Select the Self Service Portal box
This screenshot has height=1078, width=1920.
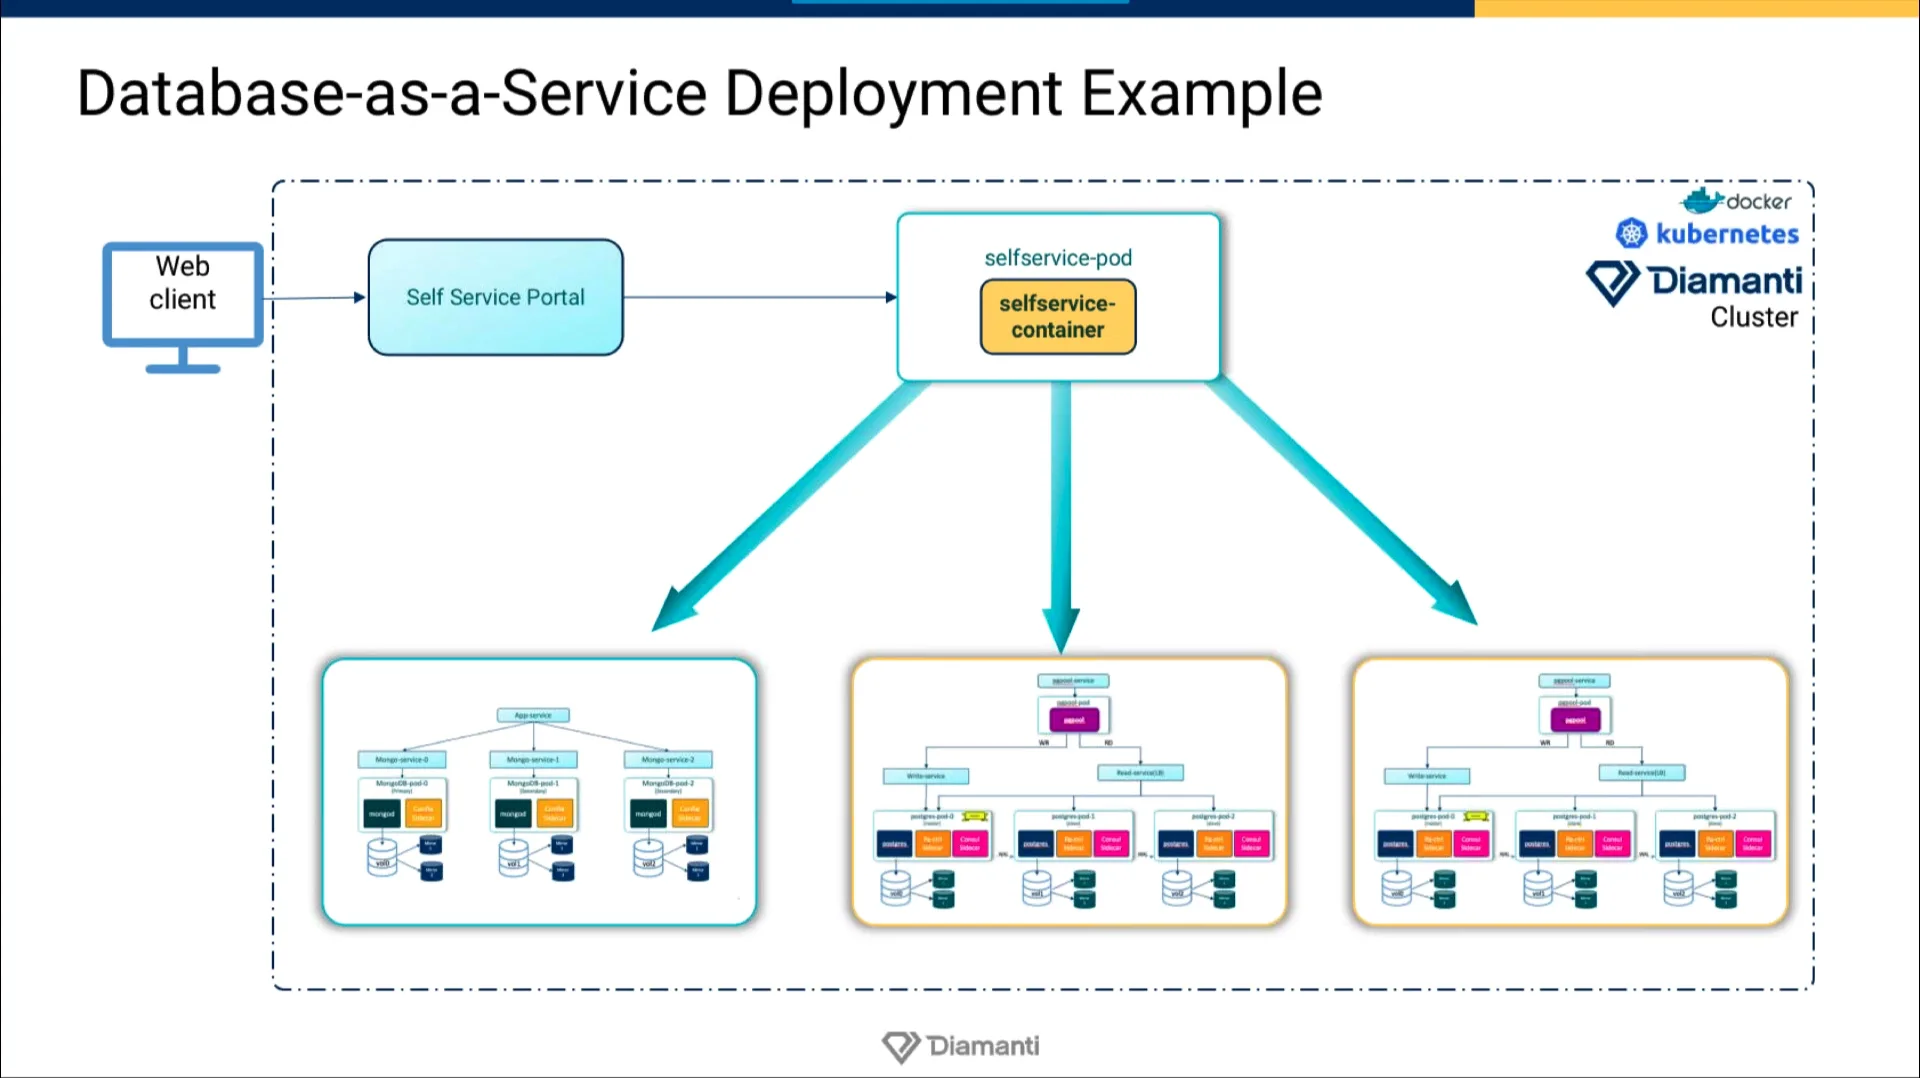[x=496, y=297]
